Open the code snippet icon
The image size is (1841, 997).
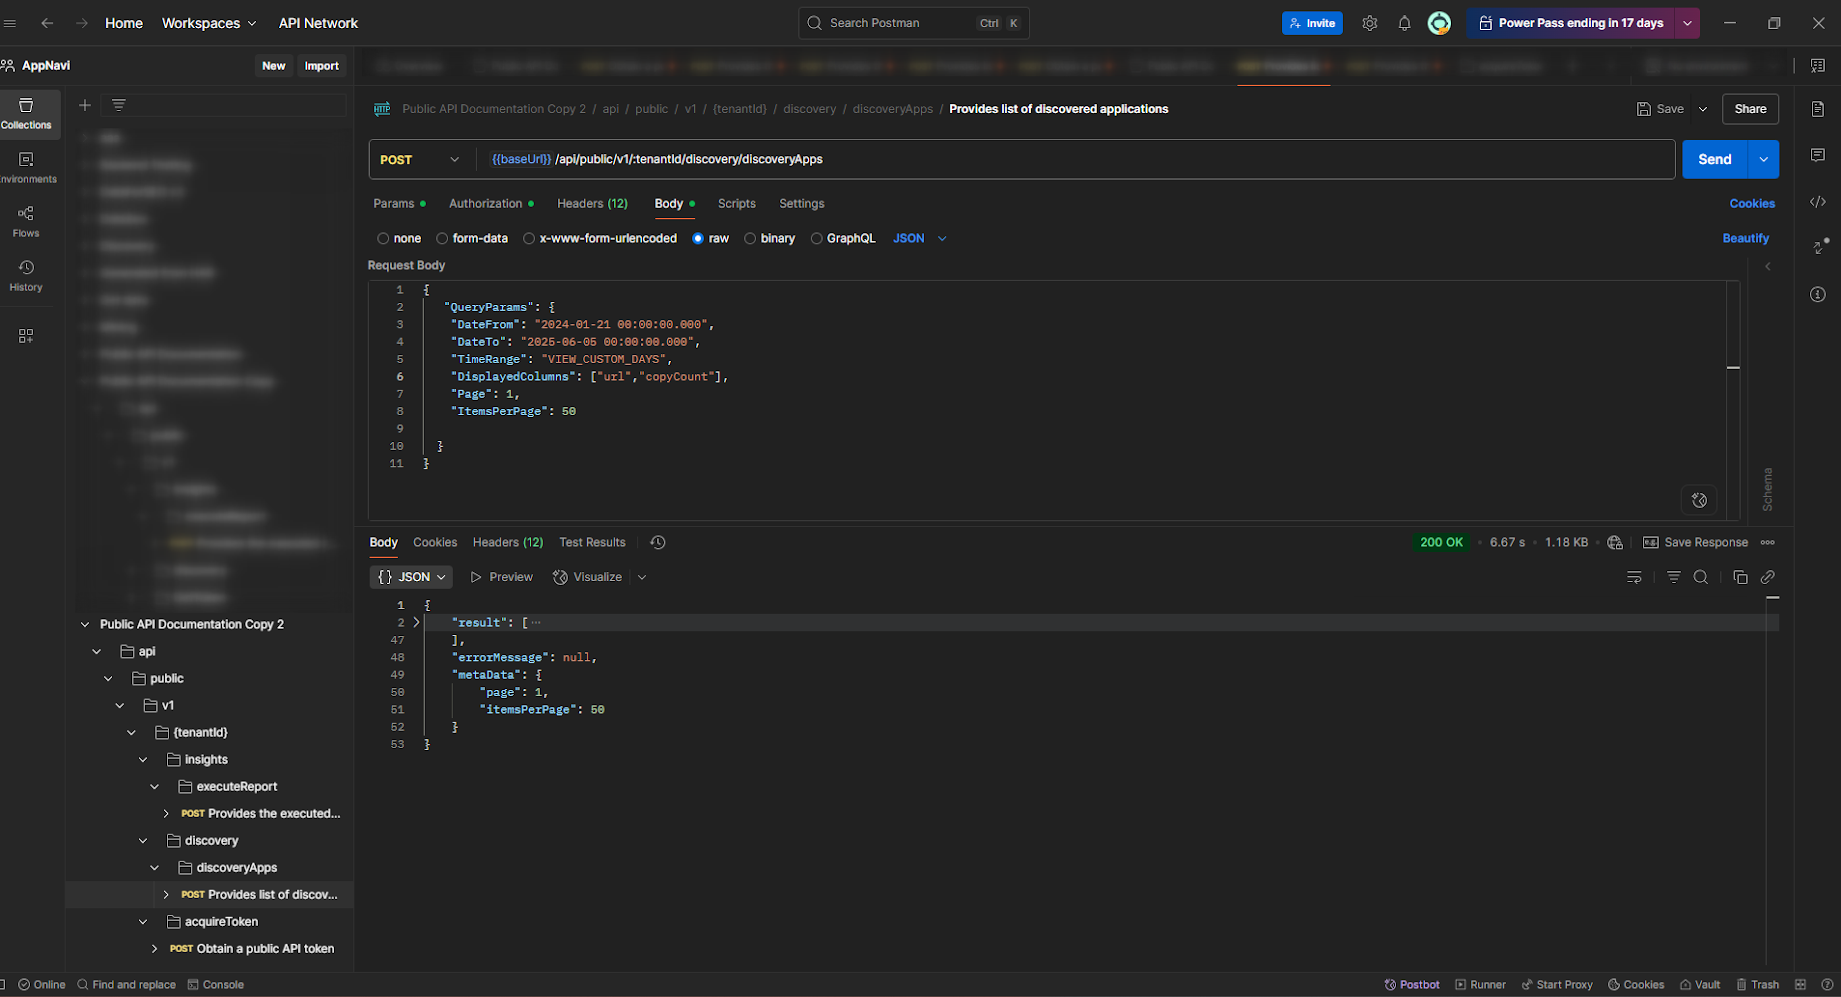(x=1818, y=202)
